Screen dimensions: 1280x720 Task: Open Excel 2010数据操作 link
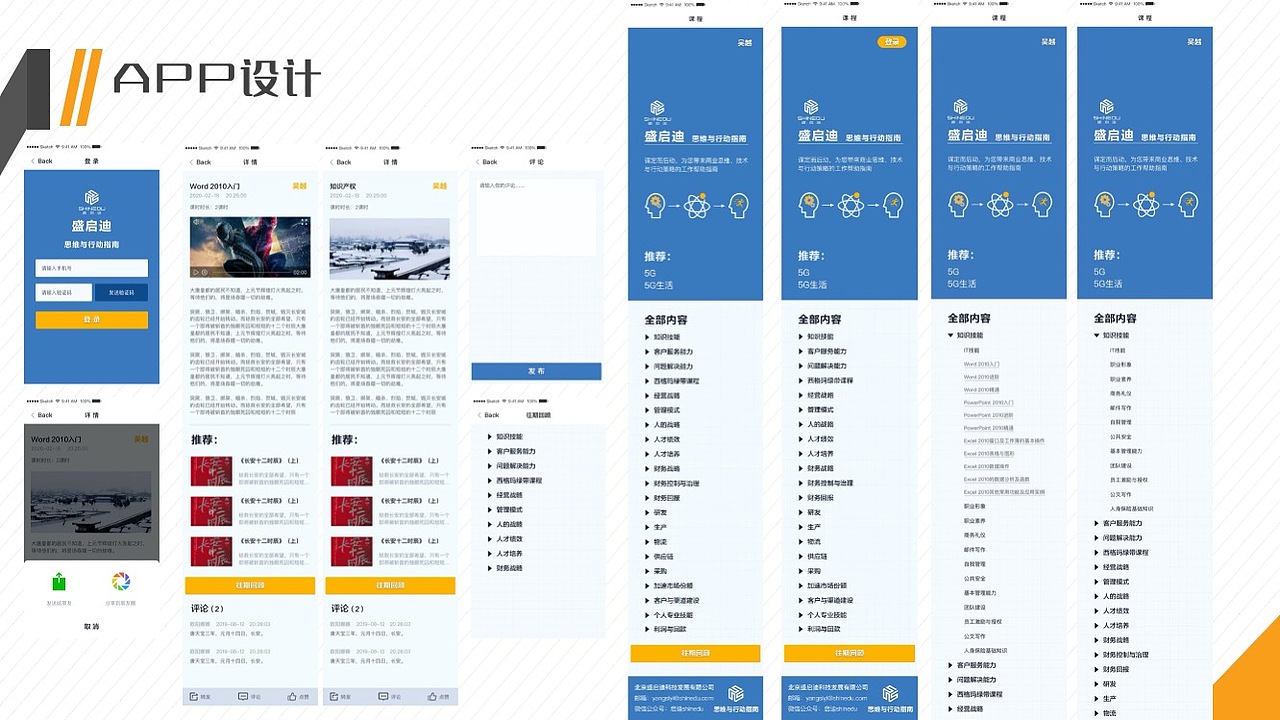tap(985, 466)
